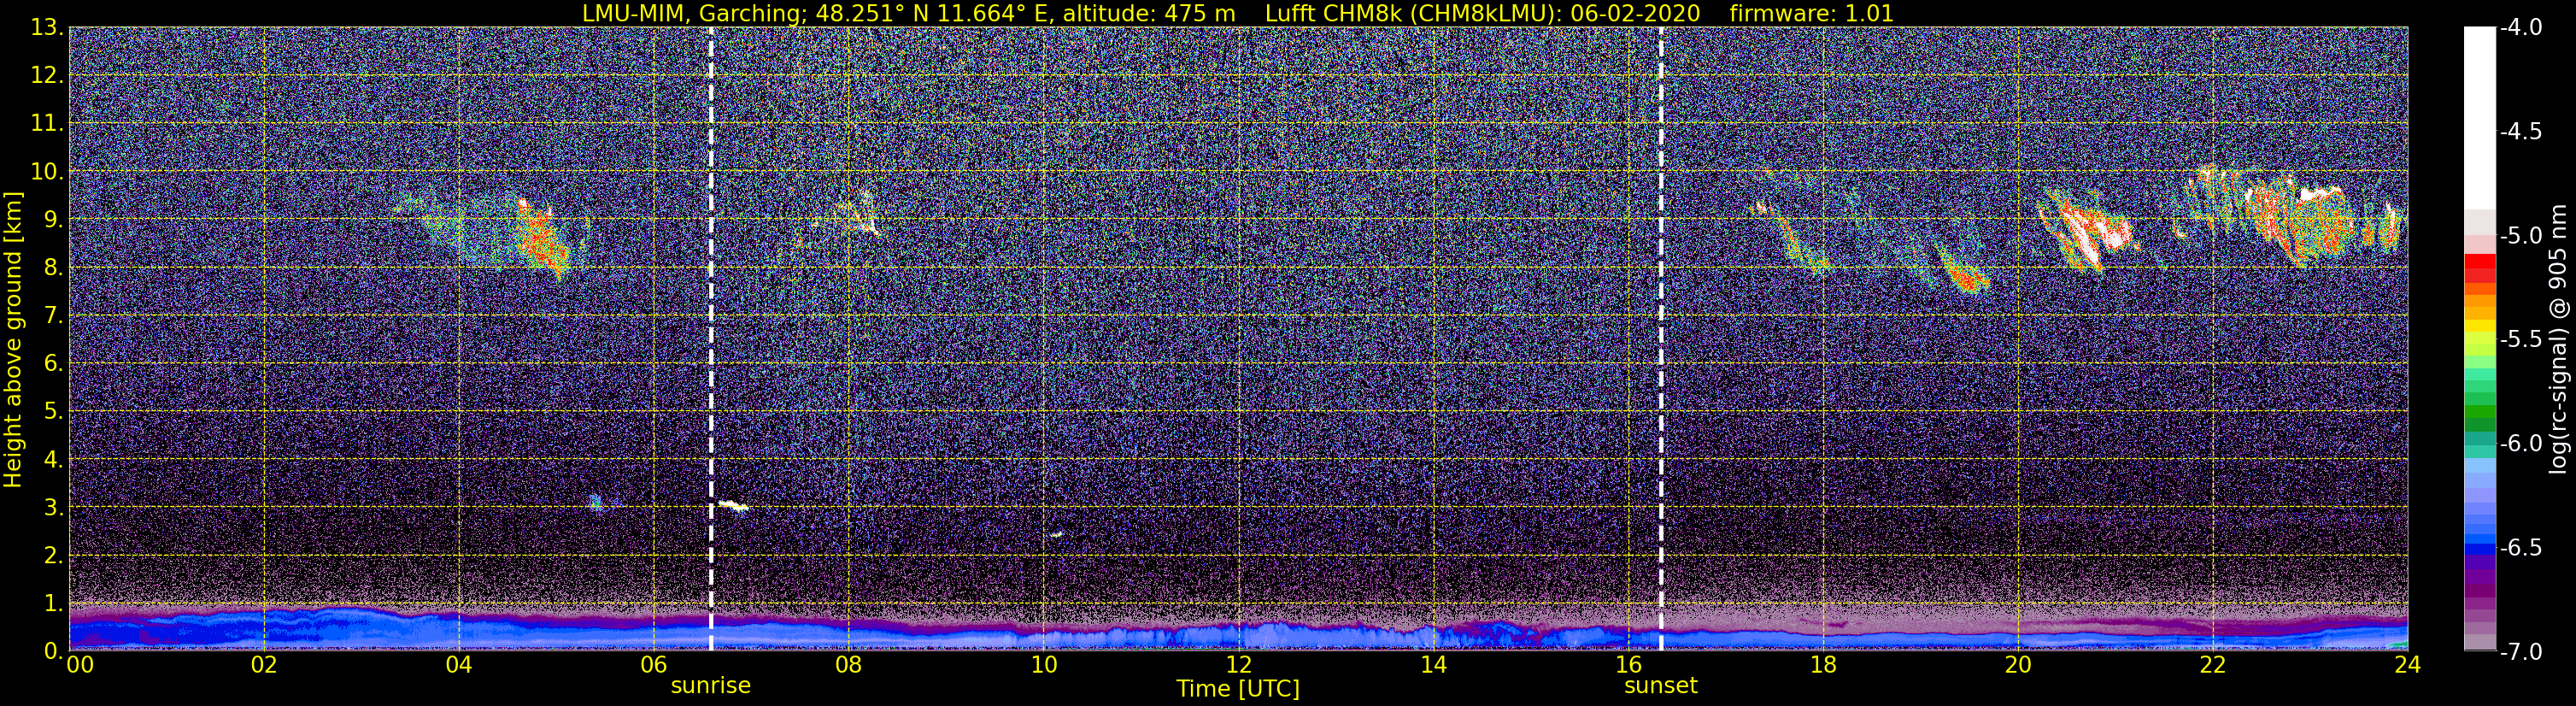Click the 'log(rc-signal) @ 905 nm' colorbar label
The width and height of the screenshot is (2576, 706).
coord(2559,339)
